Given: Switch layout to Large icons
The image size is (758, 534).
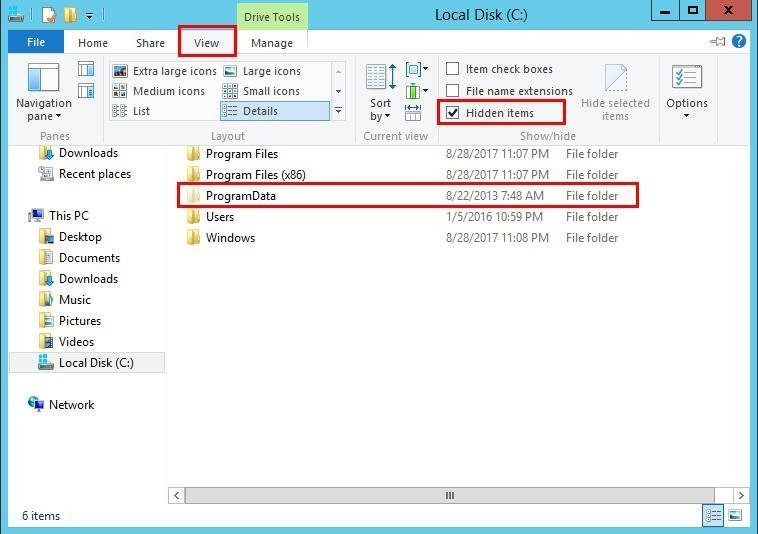Looking at the screenshot, I should point(262,71).
